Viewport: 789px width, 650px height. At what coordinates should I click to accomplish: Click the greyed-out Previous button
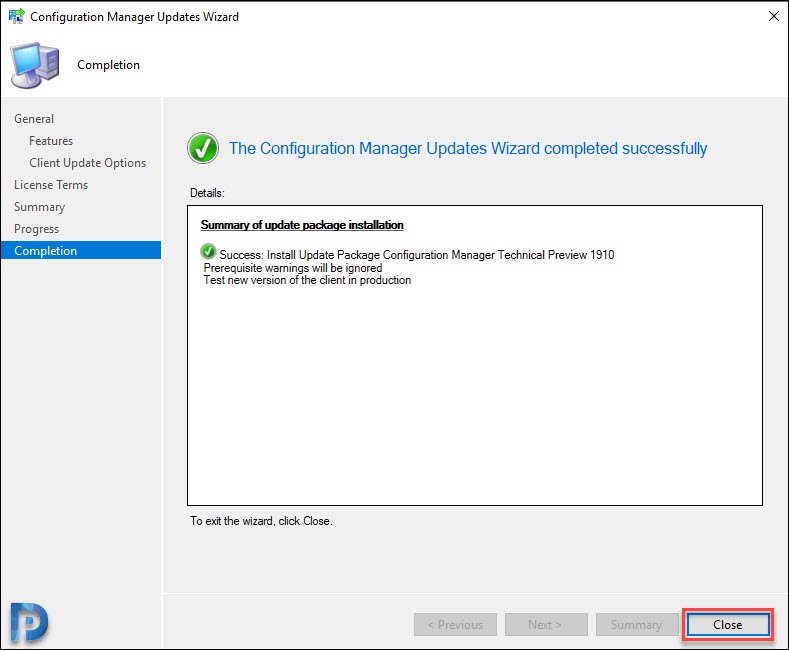pos(455,624)
